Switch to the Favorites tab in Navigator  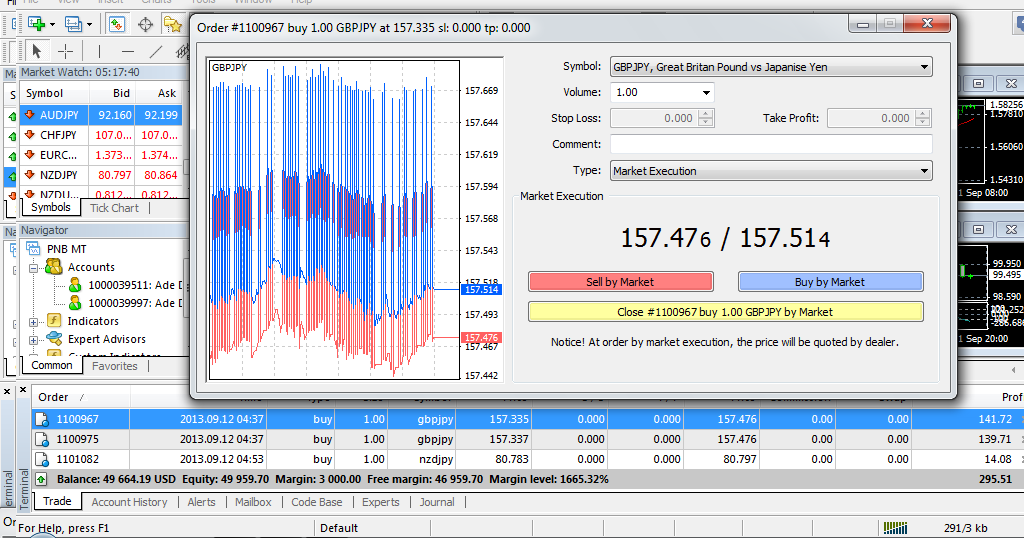coord(114,366)
